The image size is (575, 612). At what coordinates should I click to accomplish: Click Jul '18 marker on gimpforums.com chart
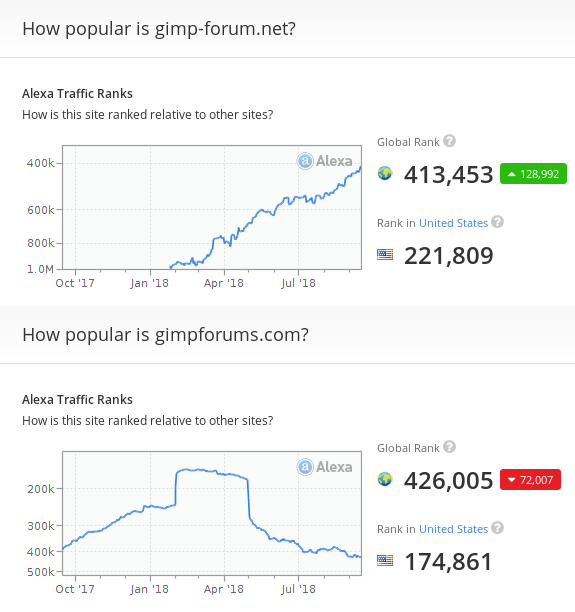pyautogui.click(x=299, y=589)
